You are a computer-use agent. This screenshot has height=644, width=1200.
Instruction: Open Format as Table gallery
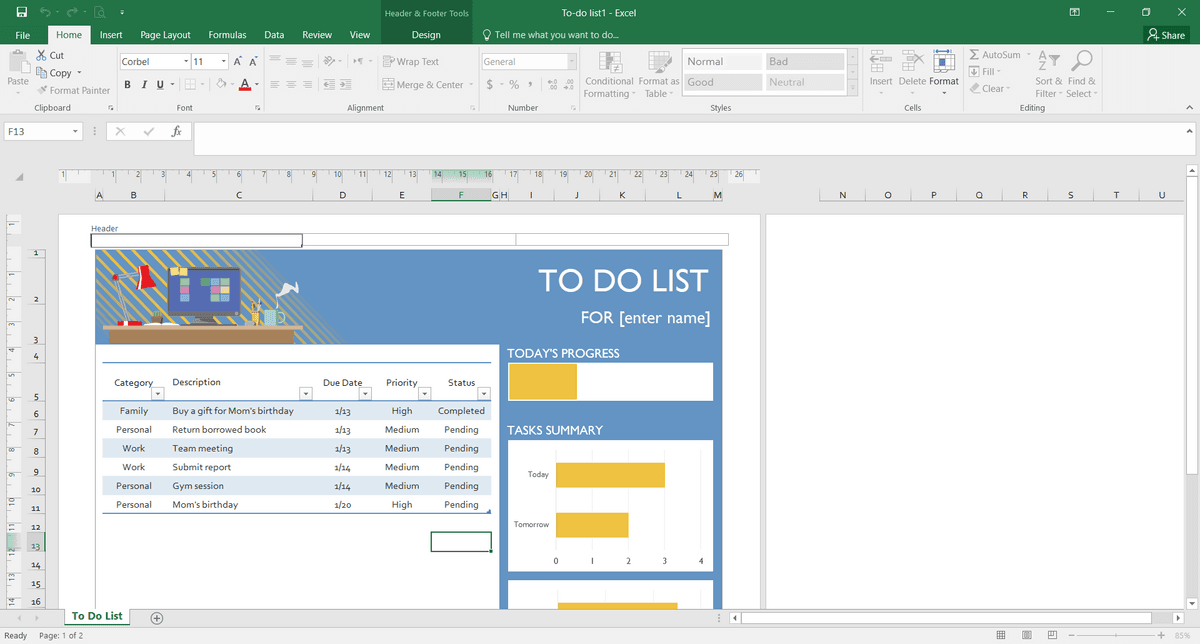(x=659, y=74)
